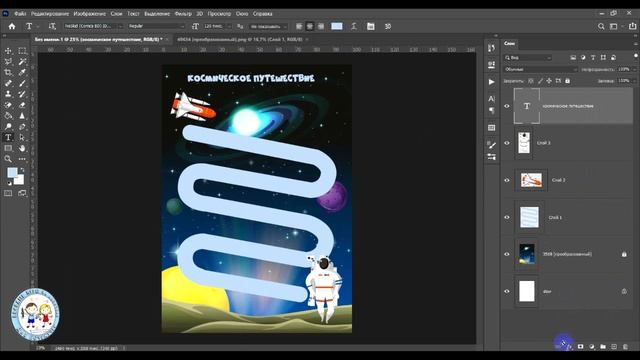Select the Healing Brush tool

point(8,83)
